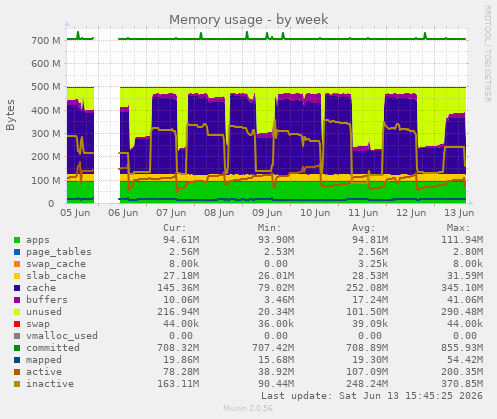This screenshot has height=419, width=497.
Task: Click the navy mapped legend swatch
Action: [17, 360]
